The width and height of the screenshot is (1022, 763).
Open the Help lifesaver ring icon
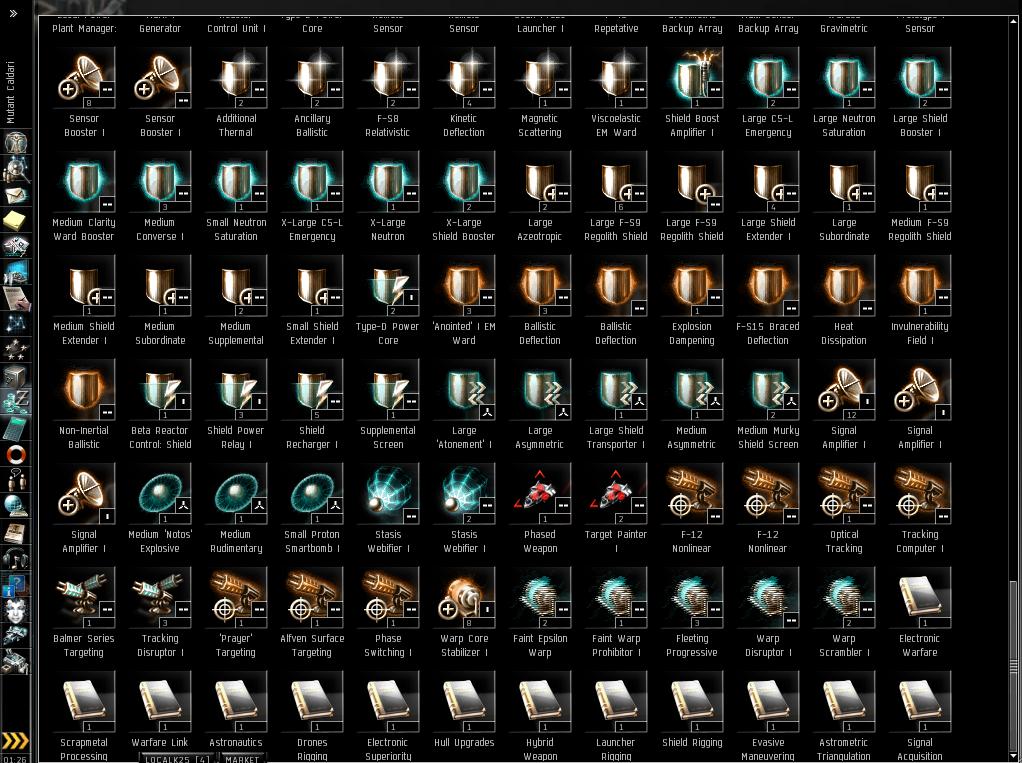pyautogui.click(x=16, y=453)
